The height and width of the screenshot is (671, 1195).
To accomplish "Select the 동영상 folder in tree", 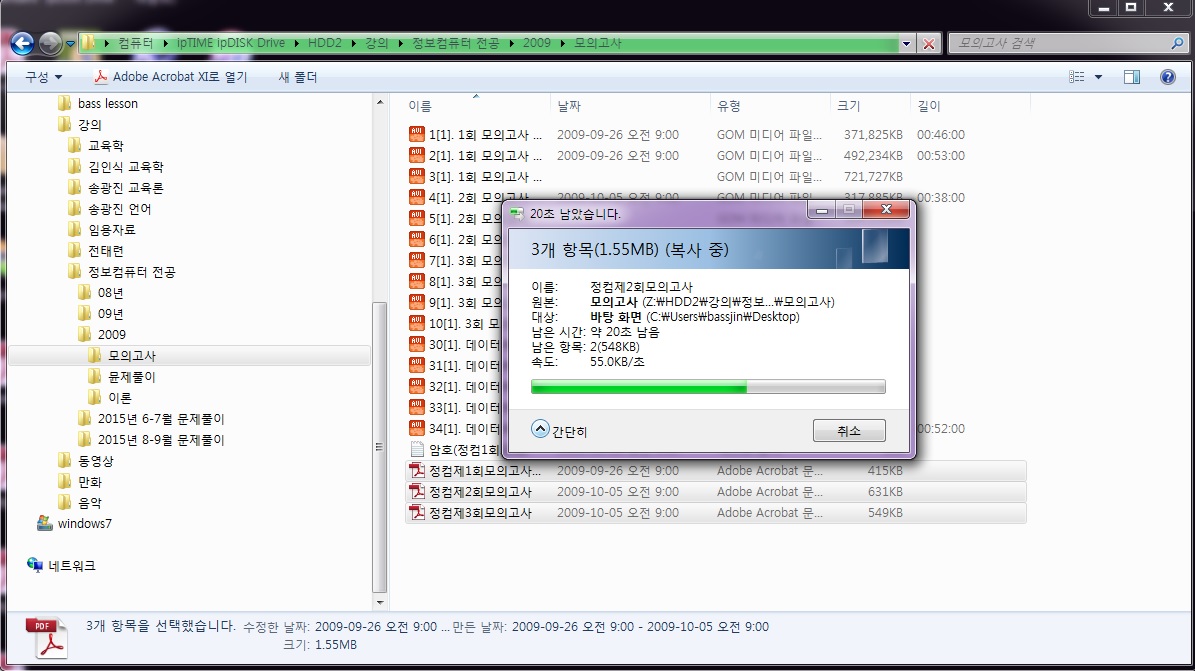I will pyautogui.click(x=95, y=461).
